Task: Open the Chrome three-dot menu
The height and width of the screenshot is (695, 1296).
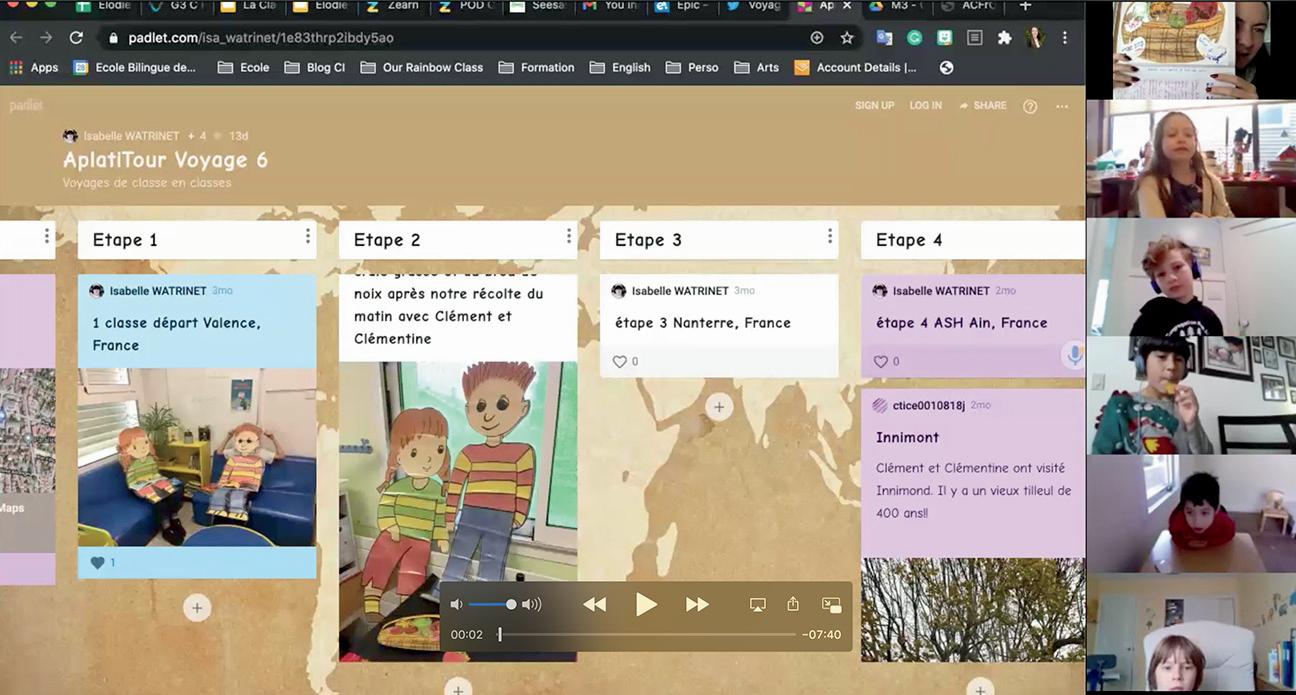Action: [1064, 37]
